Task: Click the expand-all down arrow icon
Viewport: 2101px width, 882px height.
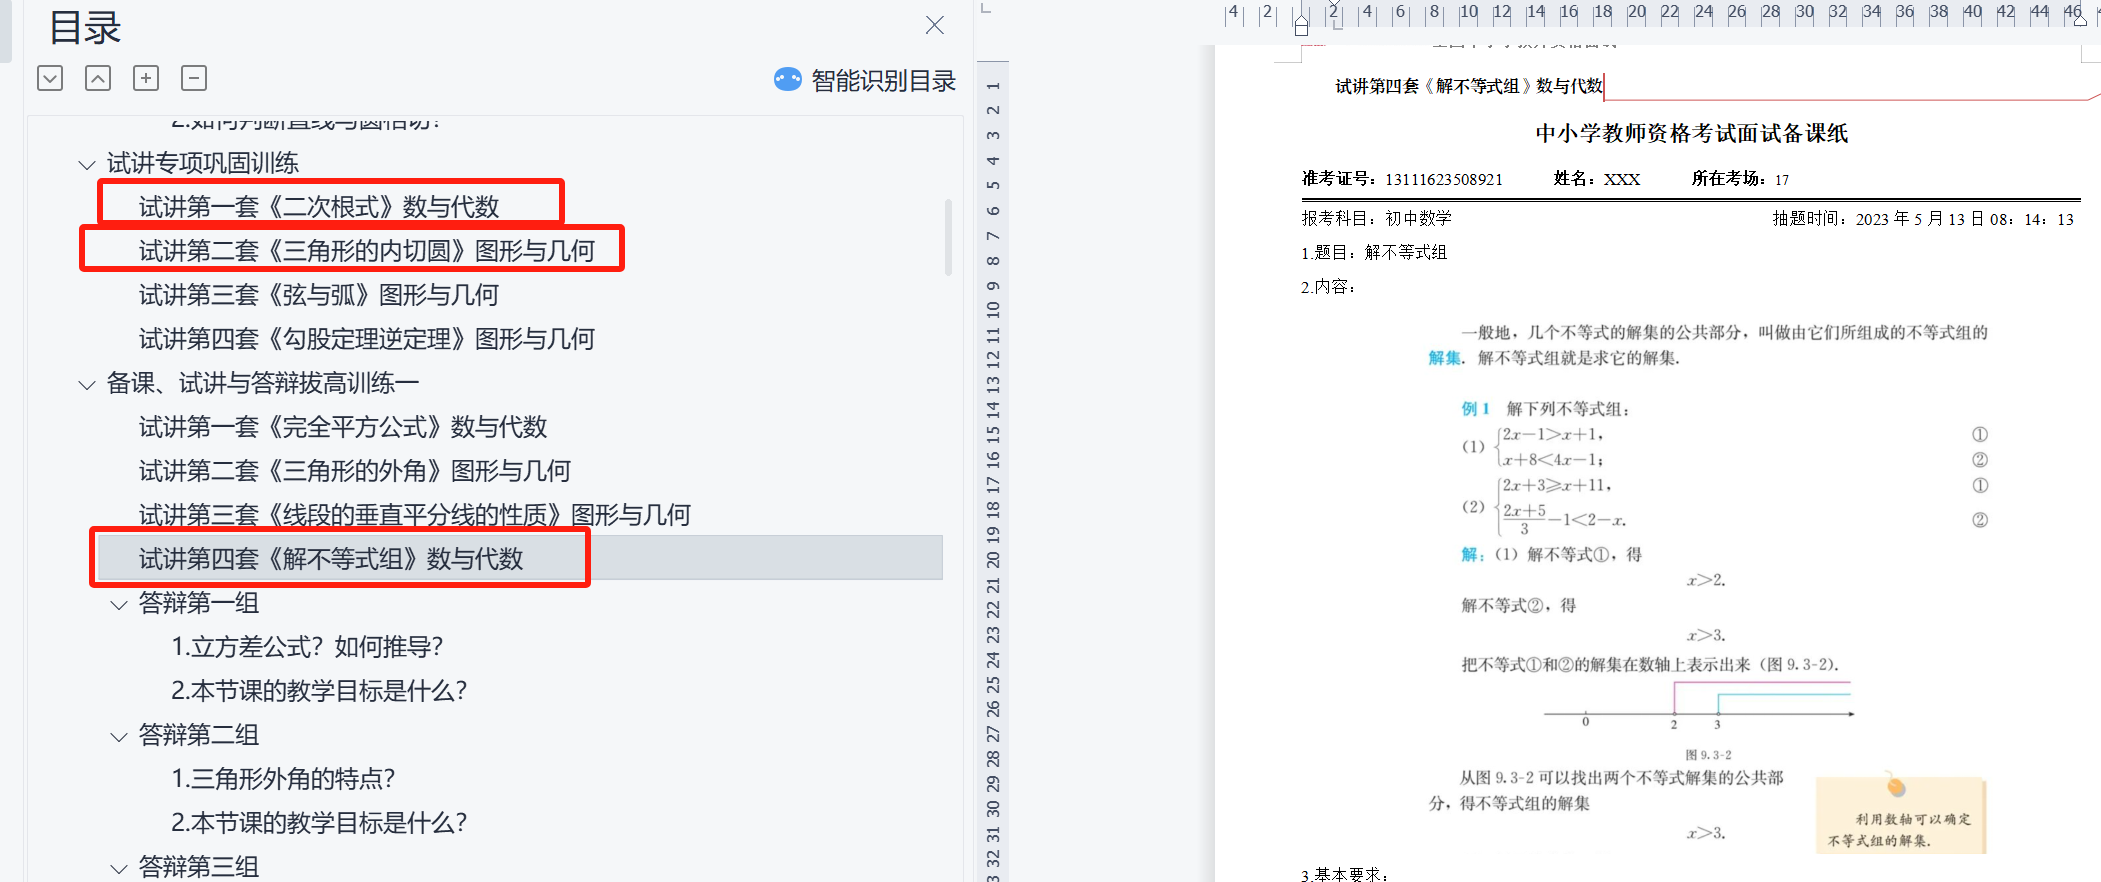Action: pos(50,78)
